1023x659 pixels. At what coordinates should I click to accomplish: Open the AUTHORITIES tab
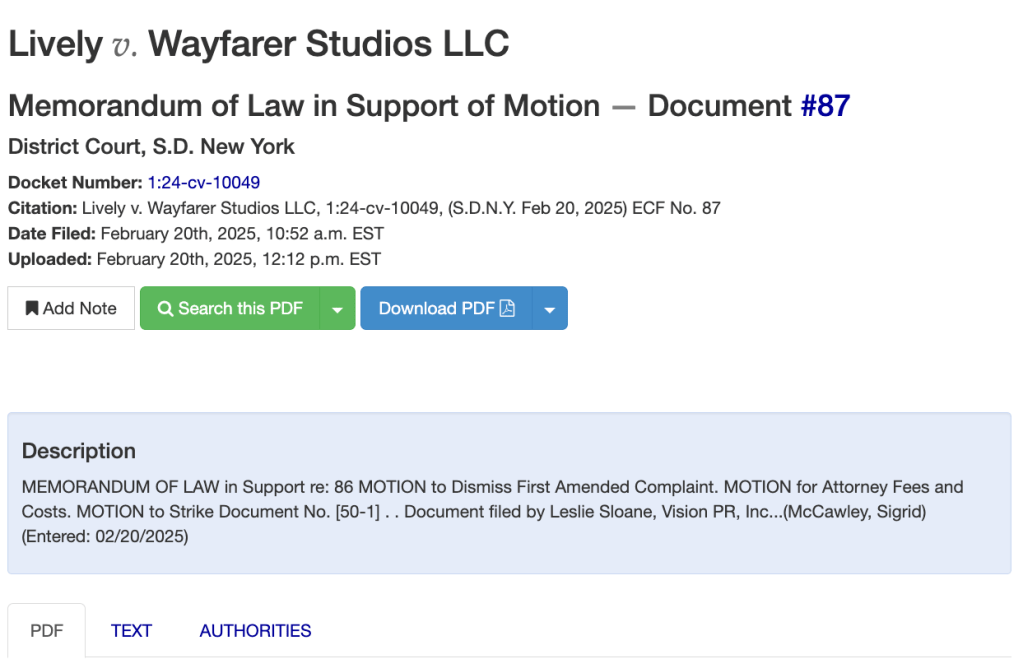tap(255, 631)
